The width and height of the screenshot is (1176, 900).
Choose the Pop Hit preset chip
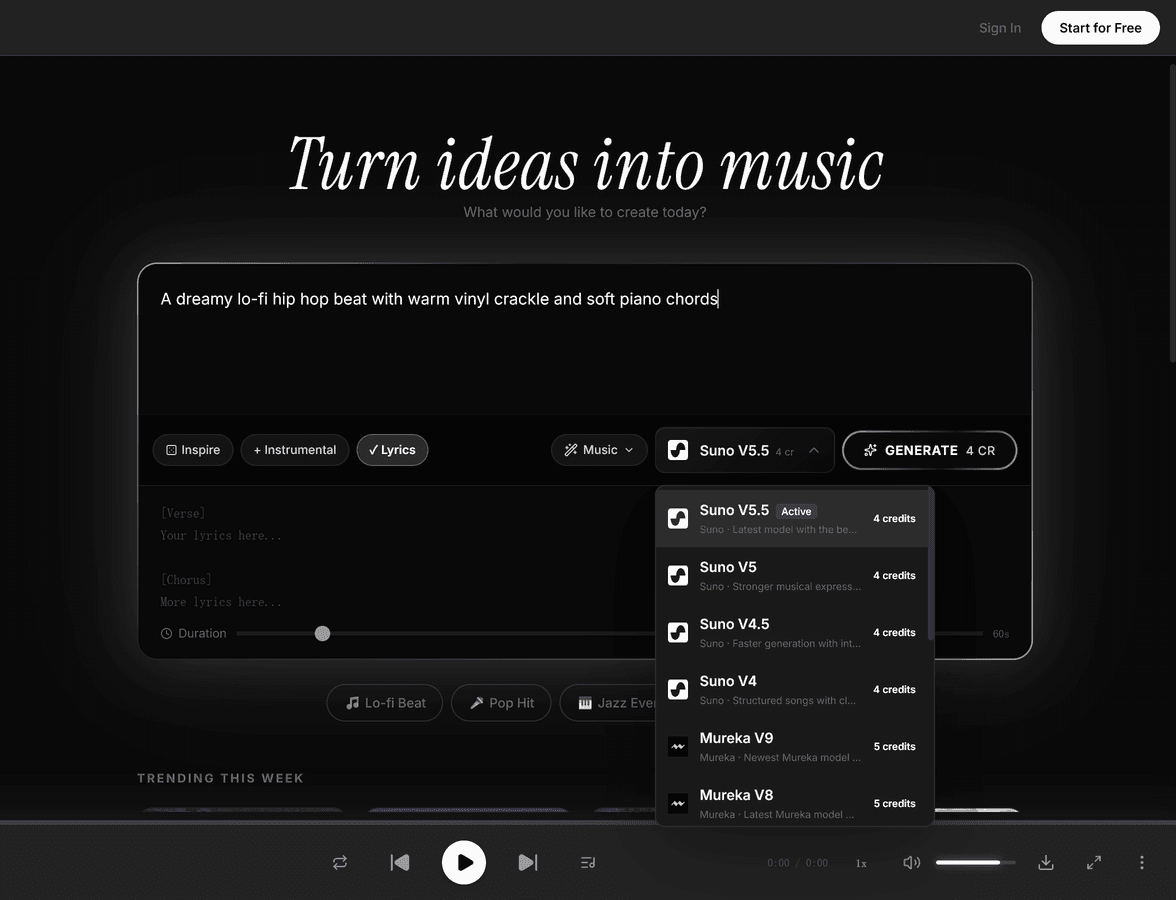[501, 703]
